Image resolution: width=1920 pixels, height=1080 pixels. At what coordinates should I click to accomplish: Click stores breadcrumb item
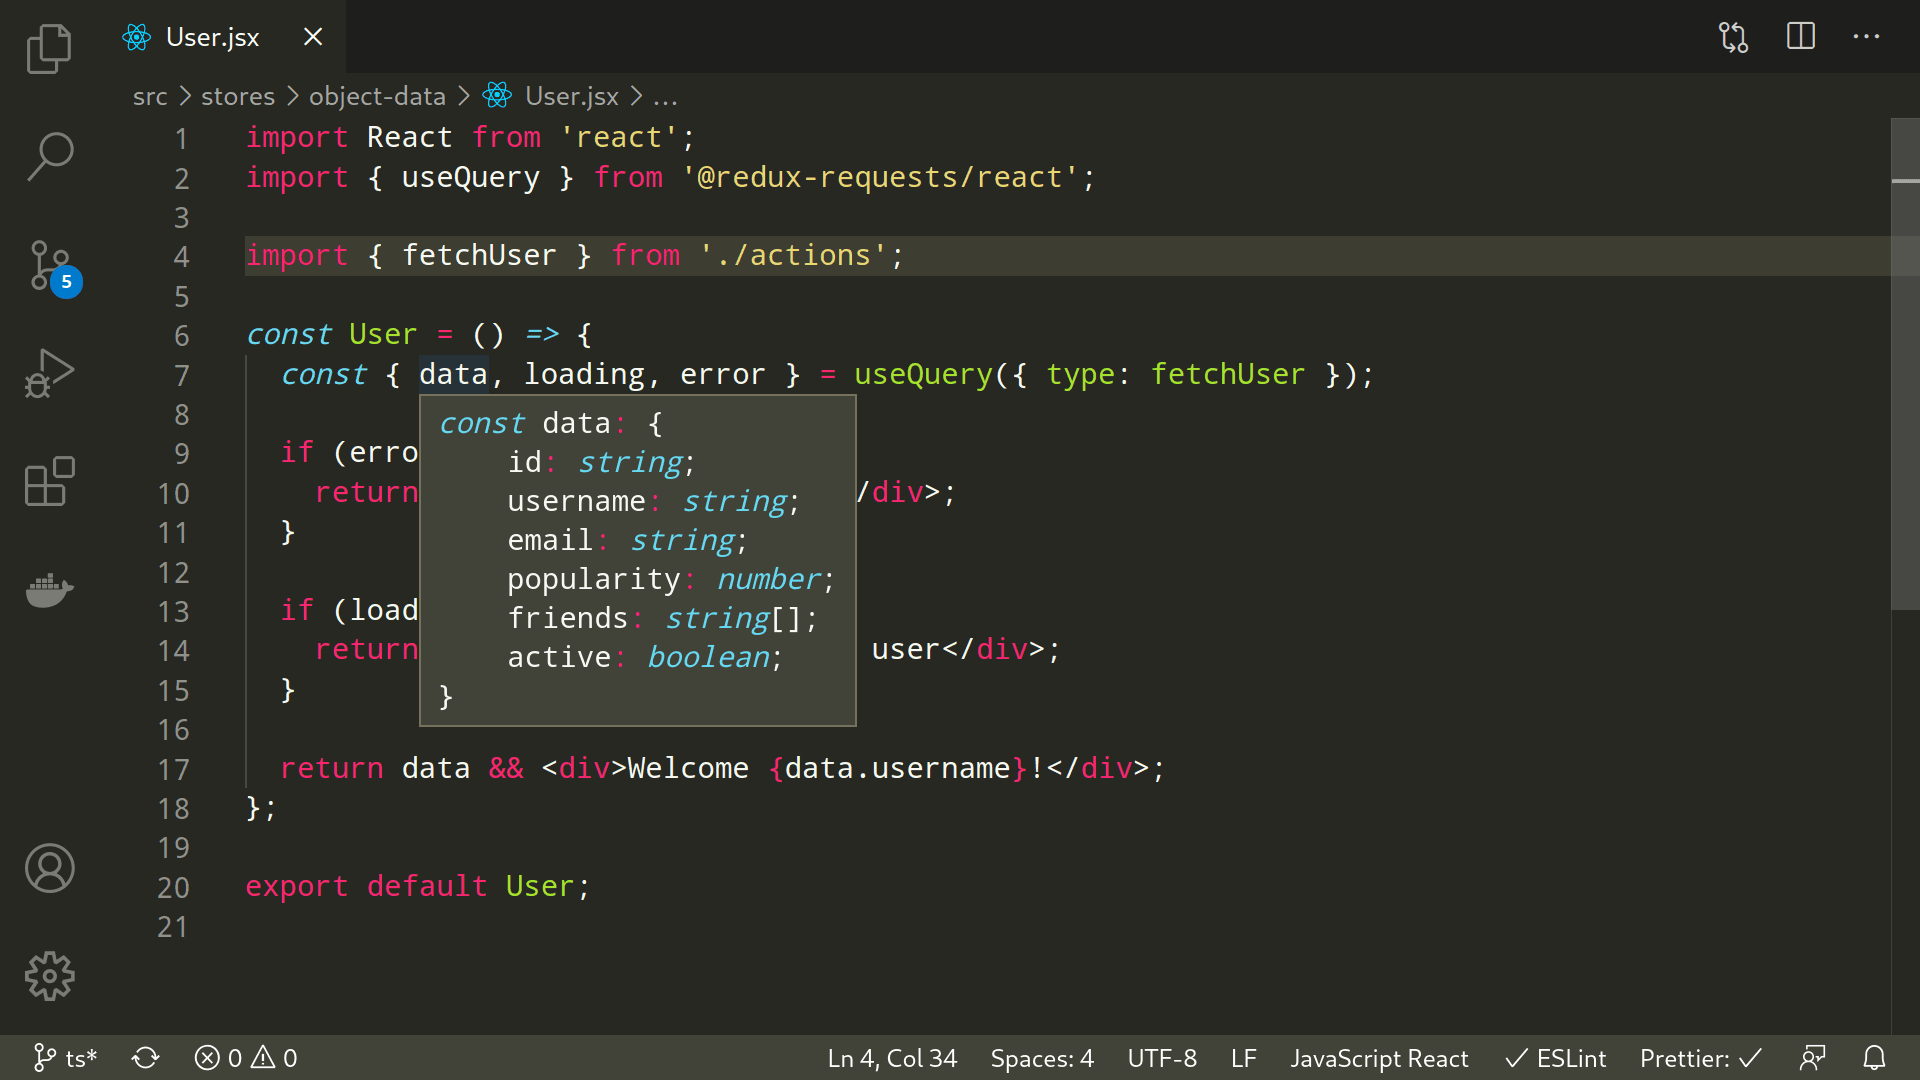(238, 96)
